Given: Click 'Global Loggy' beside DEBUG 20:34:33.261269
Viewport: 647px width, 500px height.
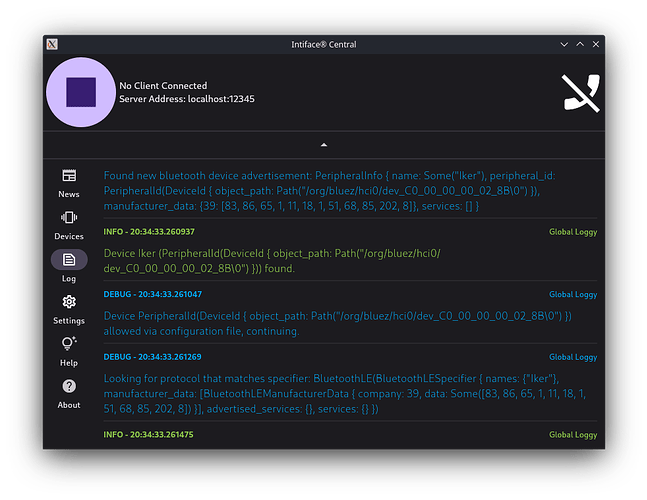Looking at the screenshot, I should pyautogui.click(x=573, y=358).
